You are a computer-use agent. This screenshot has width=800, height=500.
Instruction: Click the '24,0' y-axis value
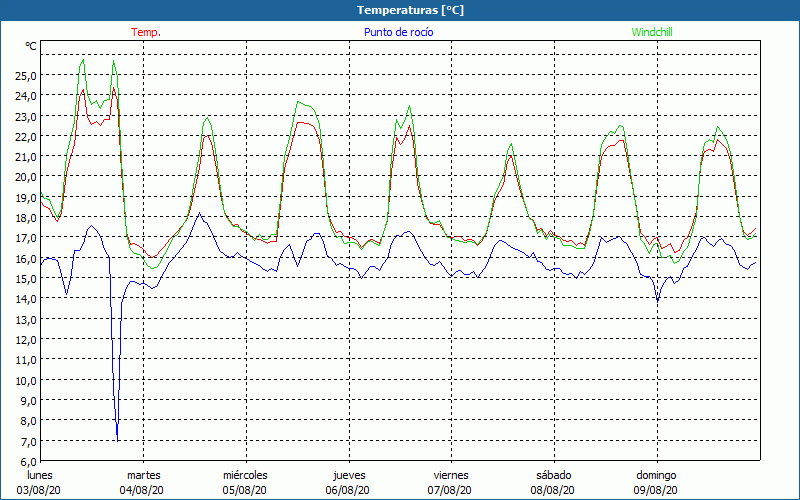(26, 96)
